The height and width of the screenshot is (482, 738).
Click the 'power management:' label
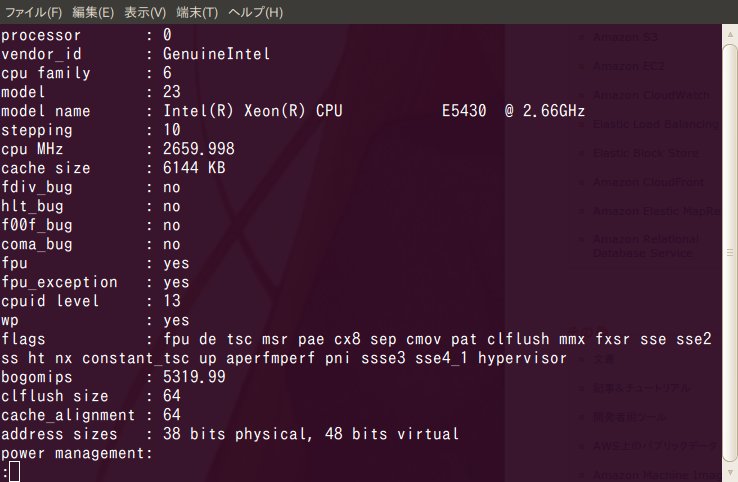click(x=77, y=453)
